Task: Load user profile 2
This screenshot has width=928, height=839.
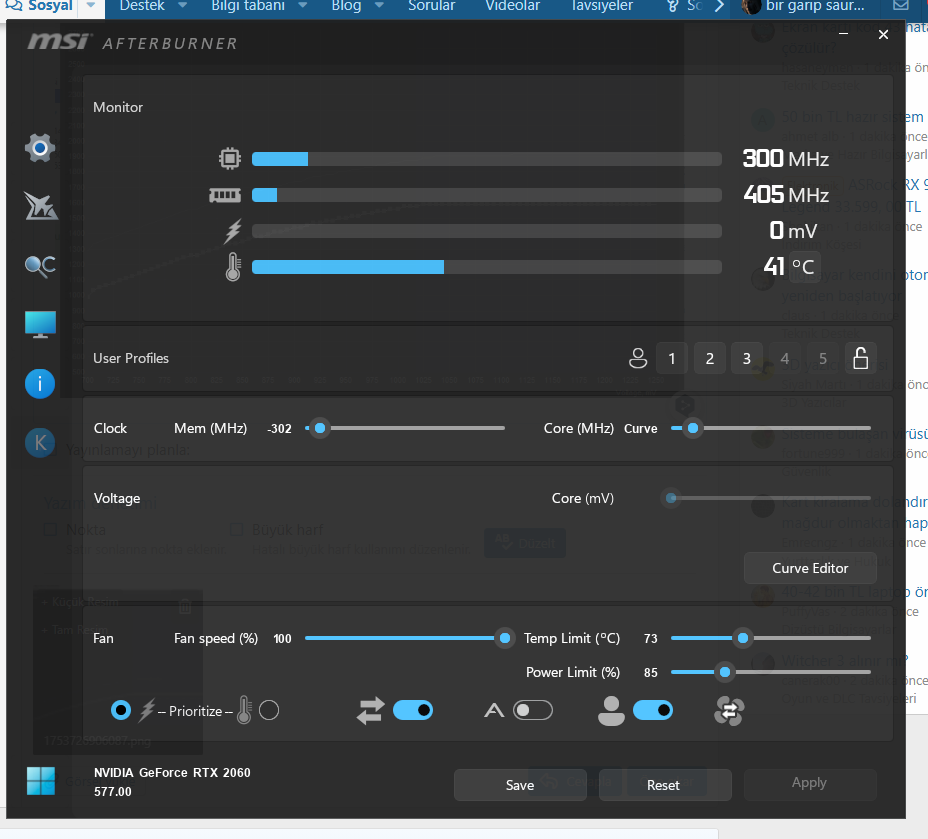Action: coord(710,358)
